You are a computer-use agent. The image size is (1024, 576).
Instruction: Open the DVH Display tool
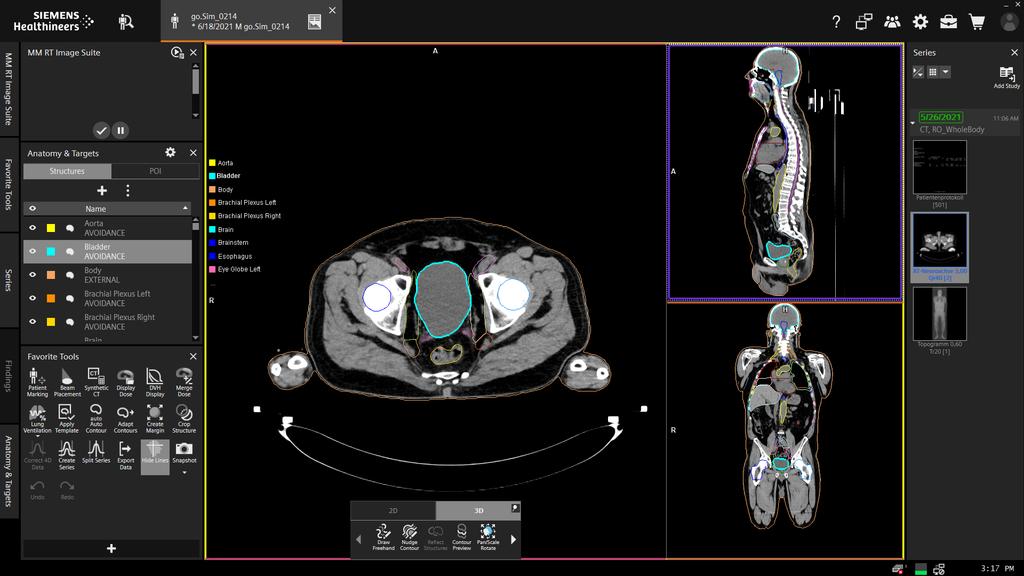tap(153, 380)
